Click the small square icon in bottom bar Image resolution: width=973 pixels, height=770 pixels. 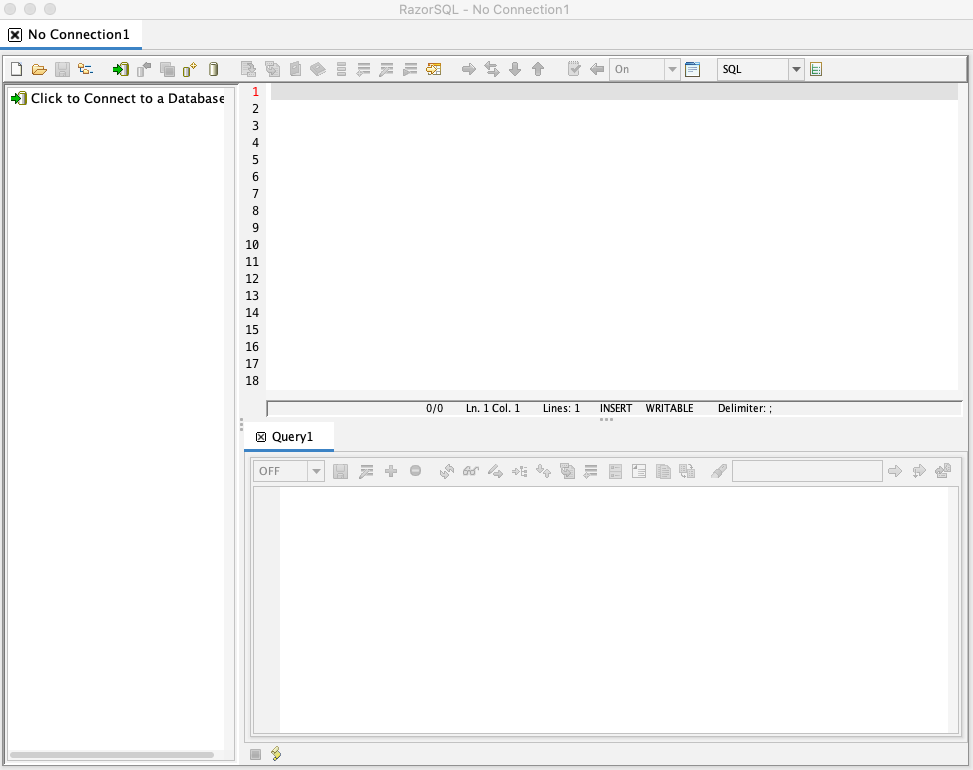tap(255, 754)
